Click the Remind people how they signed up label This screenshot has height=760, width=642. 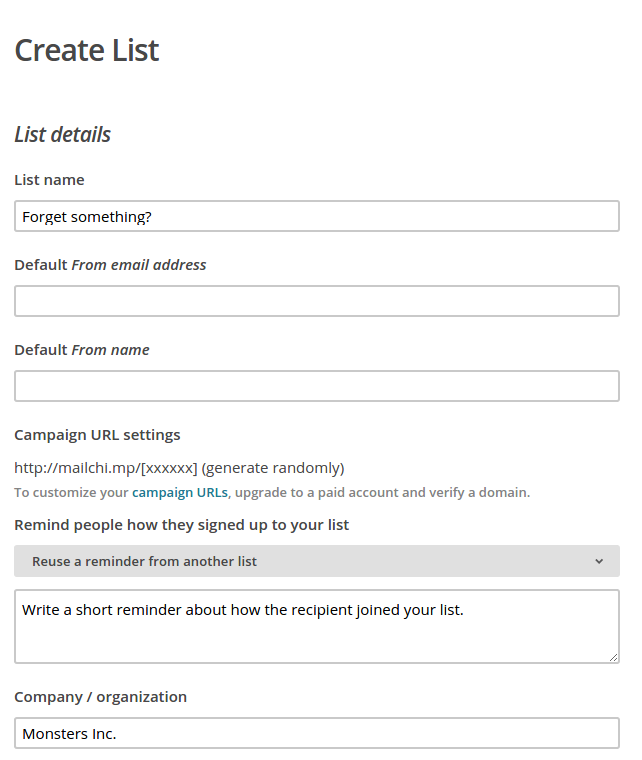[x=182, y=525]
